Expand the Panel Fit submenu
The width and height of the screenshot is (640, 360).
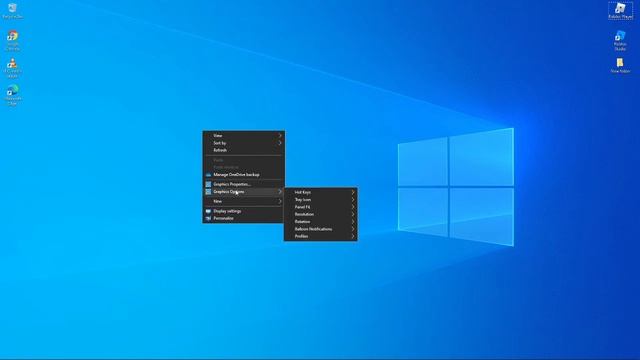321,207
